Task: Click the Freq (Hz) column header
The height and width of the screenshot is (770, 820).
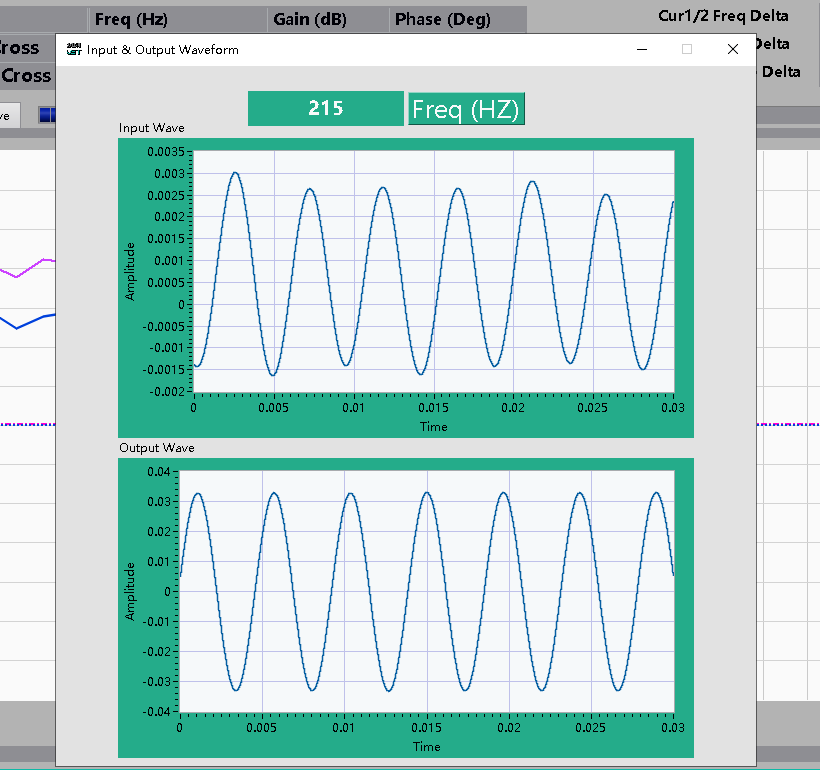Action: pos(130,18)
